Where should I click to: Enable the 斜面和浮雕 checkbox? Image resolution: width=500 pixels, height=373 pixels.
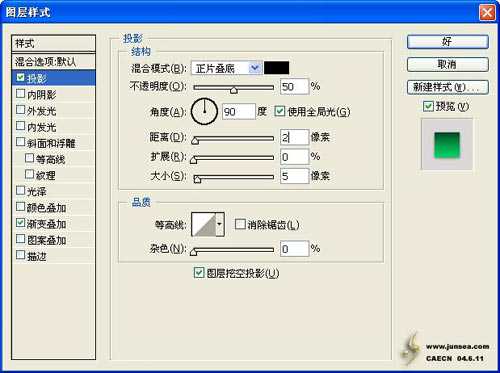pyautogui.click(x=20, y=142)
